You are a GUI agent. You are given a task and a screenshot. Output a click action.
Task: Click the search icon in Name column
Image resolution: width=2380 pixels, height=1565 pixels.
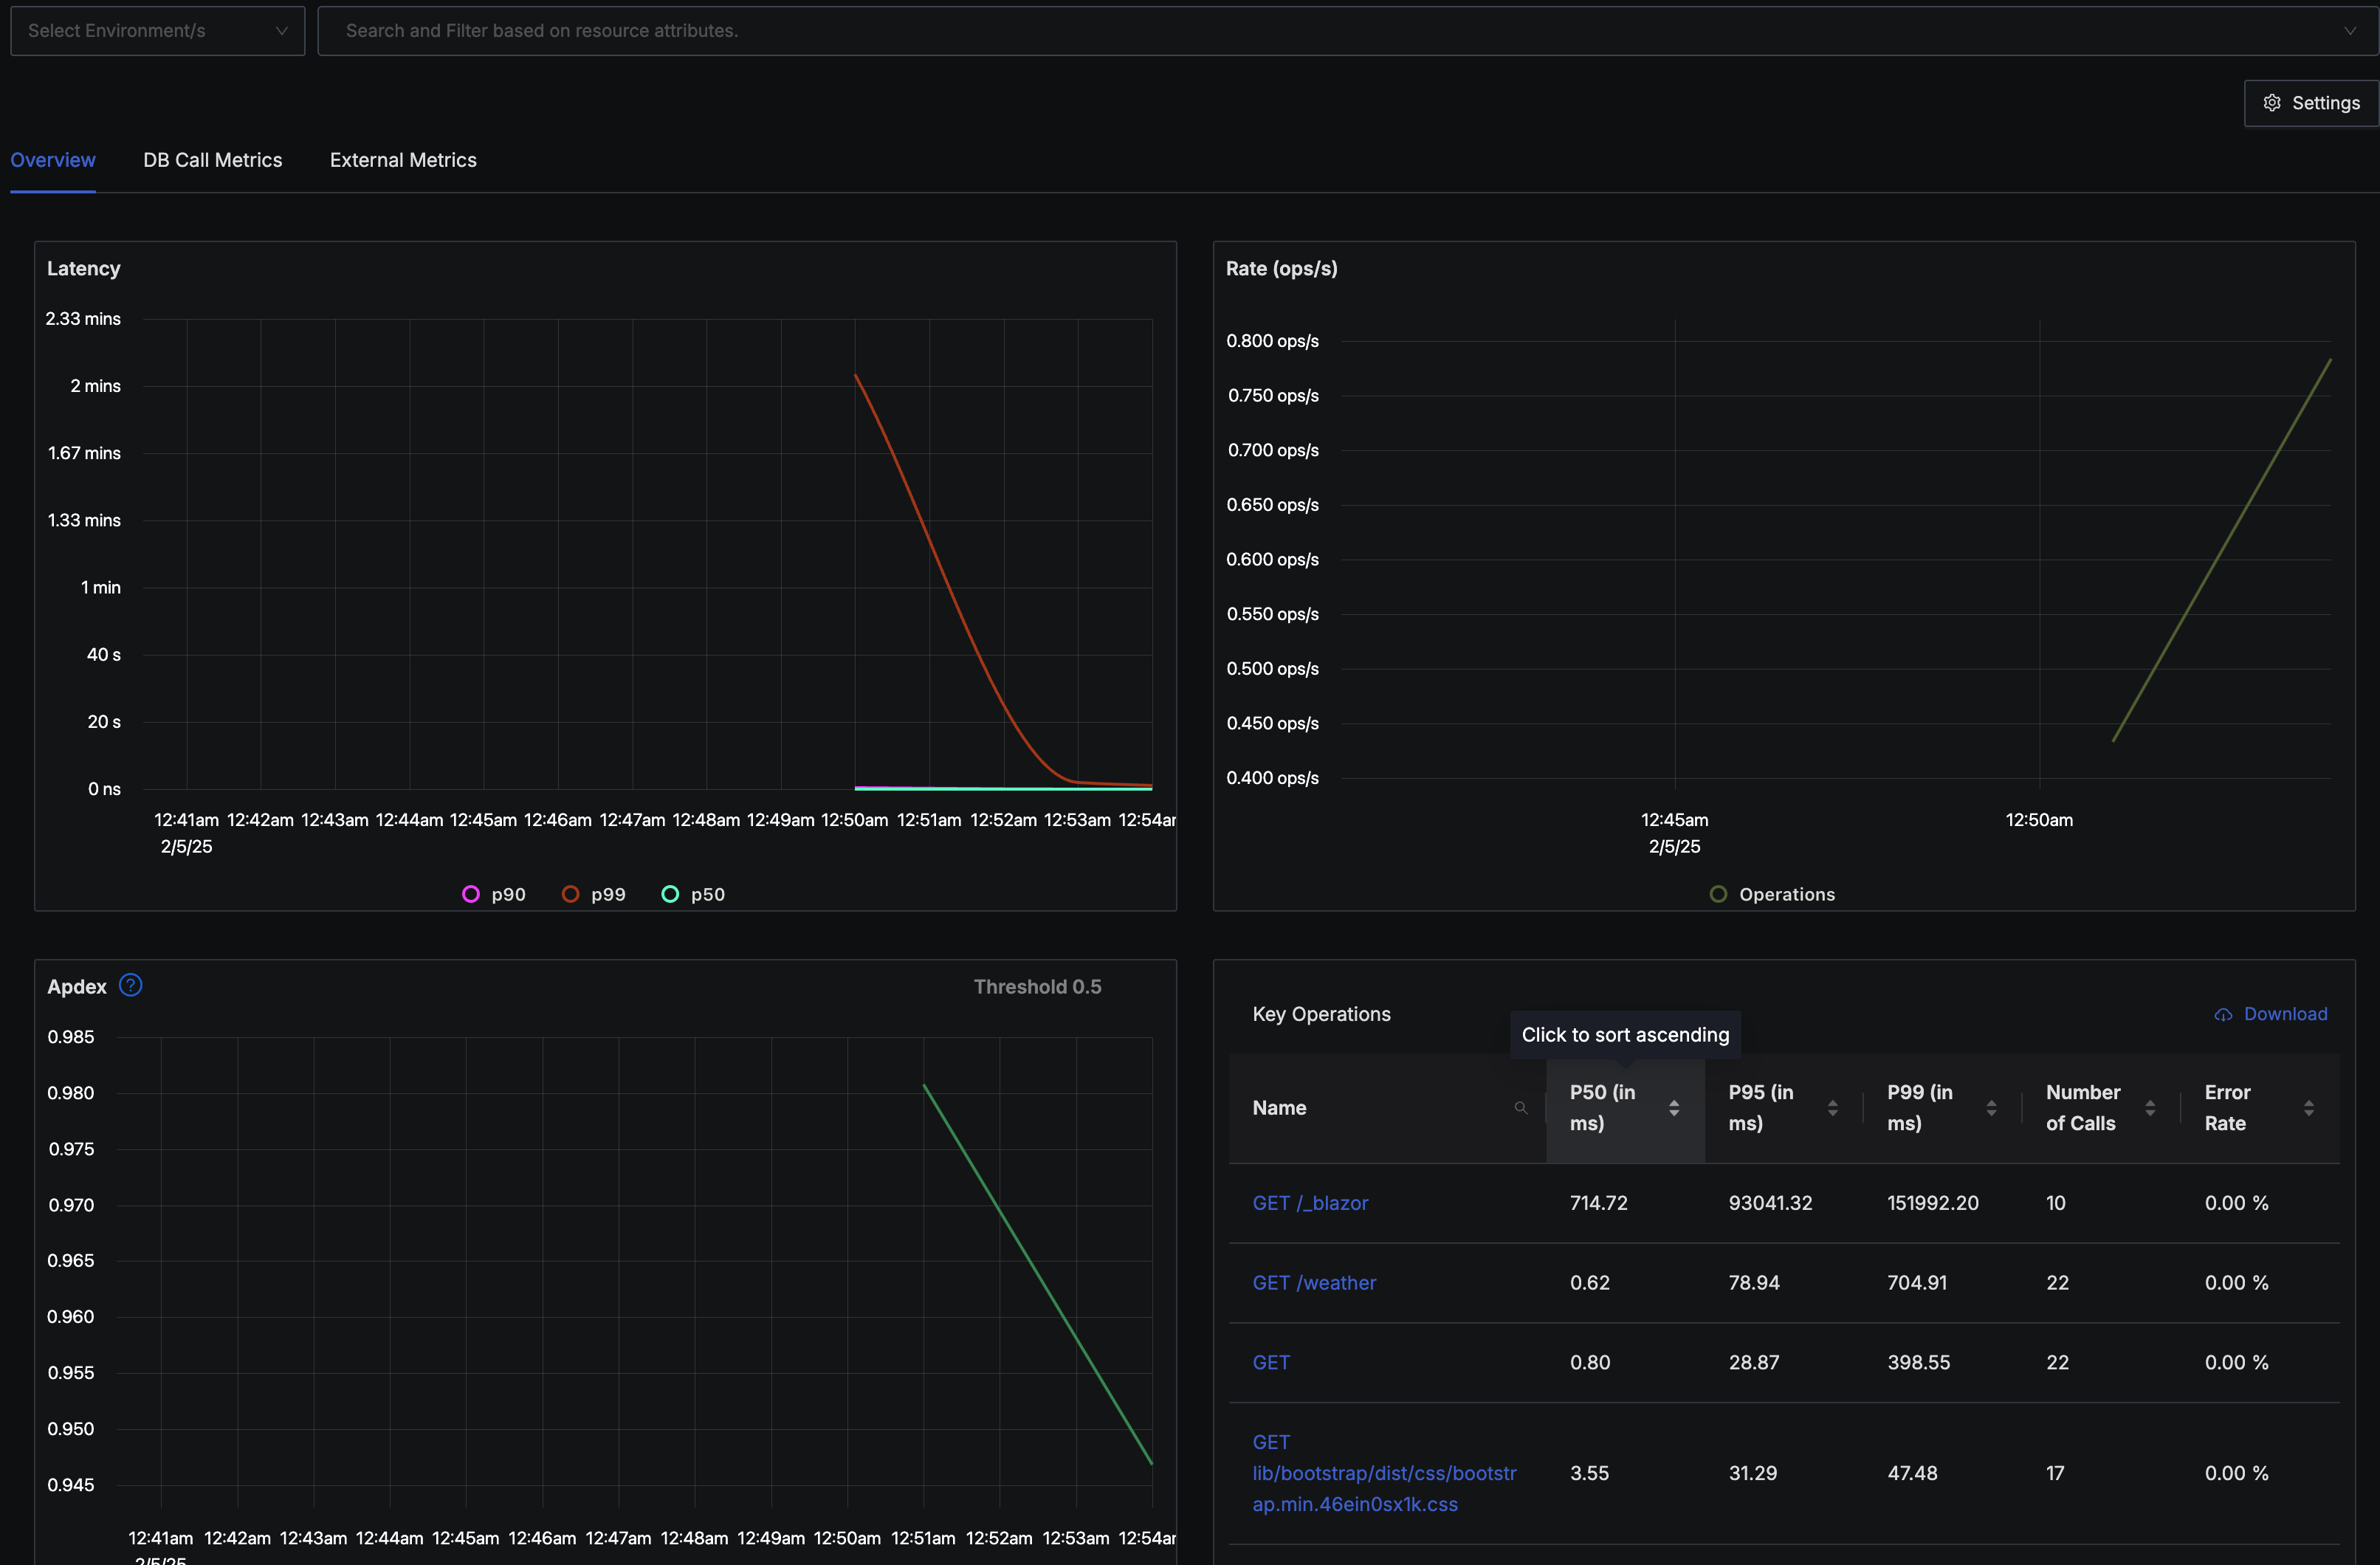(1520, 1108)
